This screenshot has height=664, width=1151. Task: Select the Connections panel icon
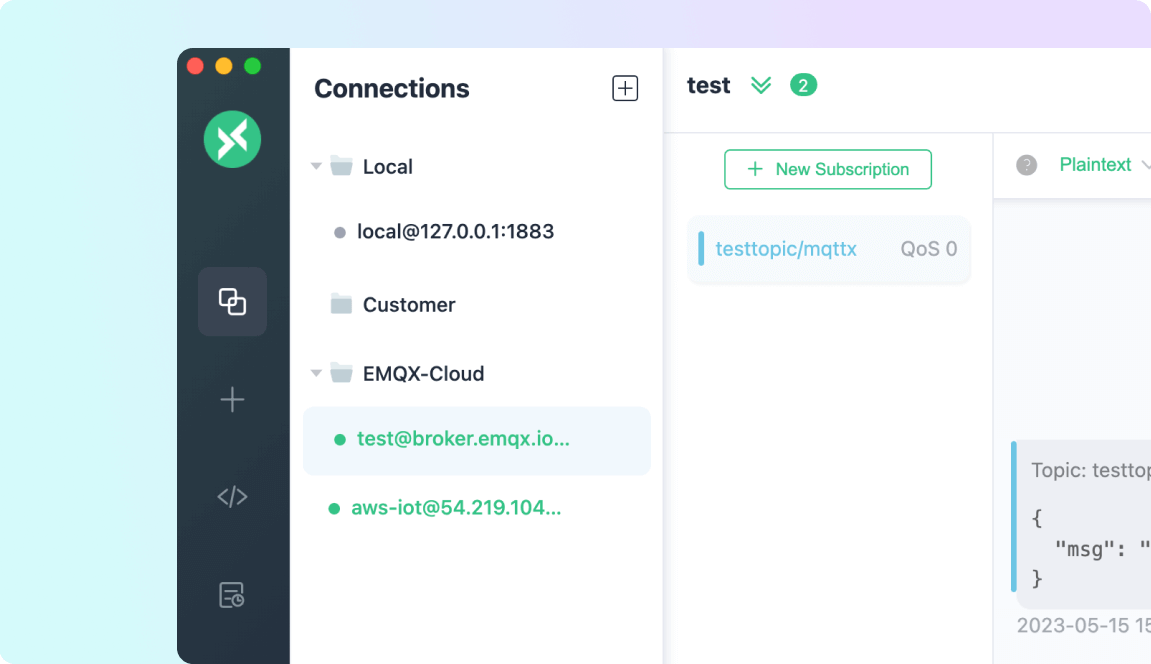point(232,301)
